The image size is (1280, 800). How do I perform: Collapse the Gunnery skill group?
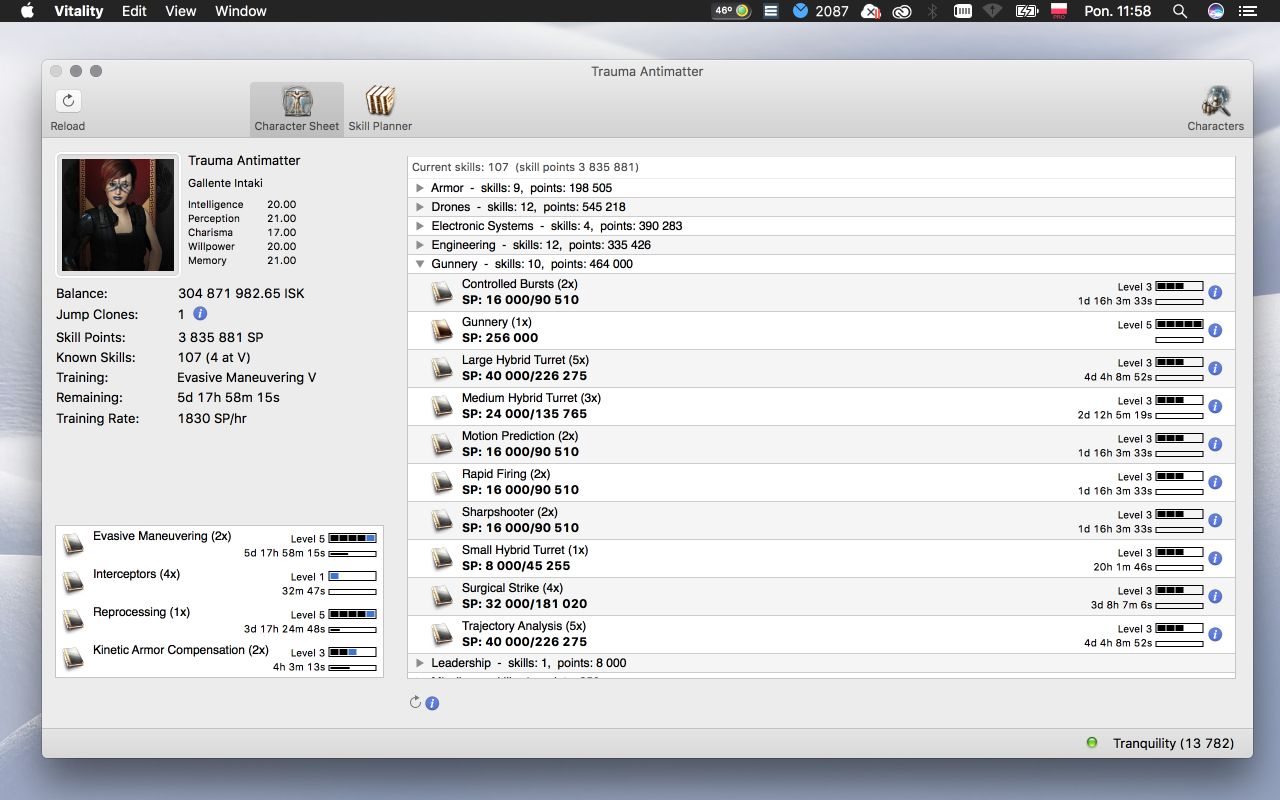pyautogui.click(x=420, y=264)
